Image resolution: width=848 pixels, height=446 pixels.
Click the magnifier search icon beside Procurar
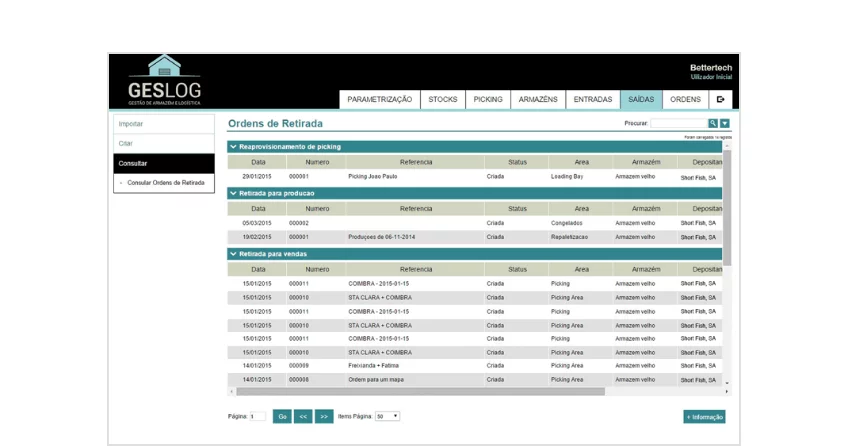713,124
